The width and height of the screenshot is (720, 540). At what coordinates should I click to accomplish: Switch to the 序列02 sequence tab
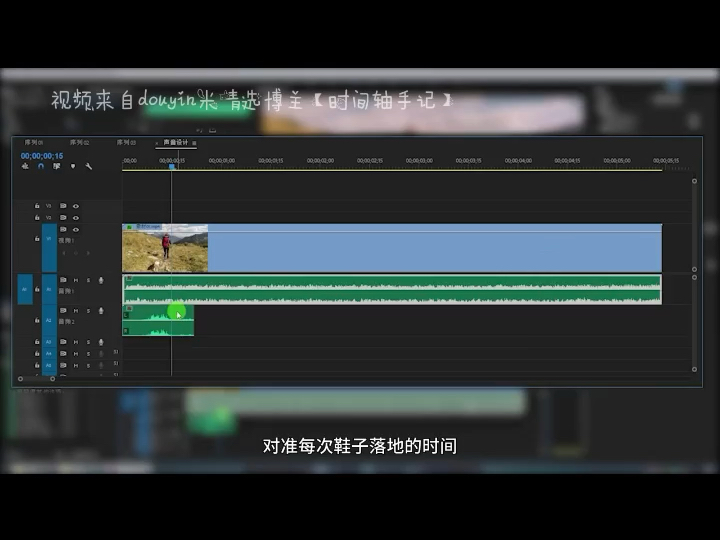click(x=79, y=143)
